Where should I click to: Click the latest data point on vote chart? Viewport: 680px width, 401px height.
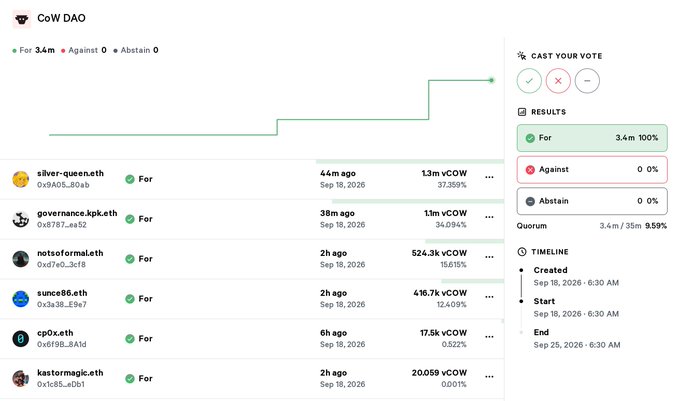click(491, 80)
